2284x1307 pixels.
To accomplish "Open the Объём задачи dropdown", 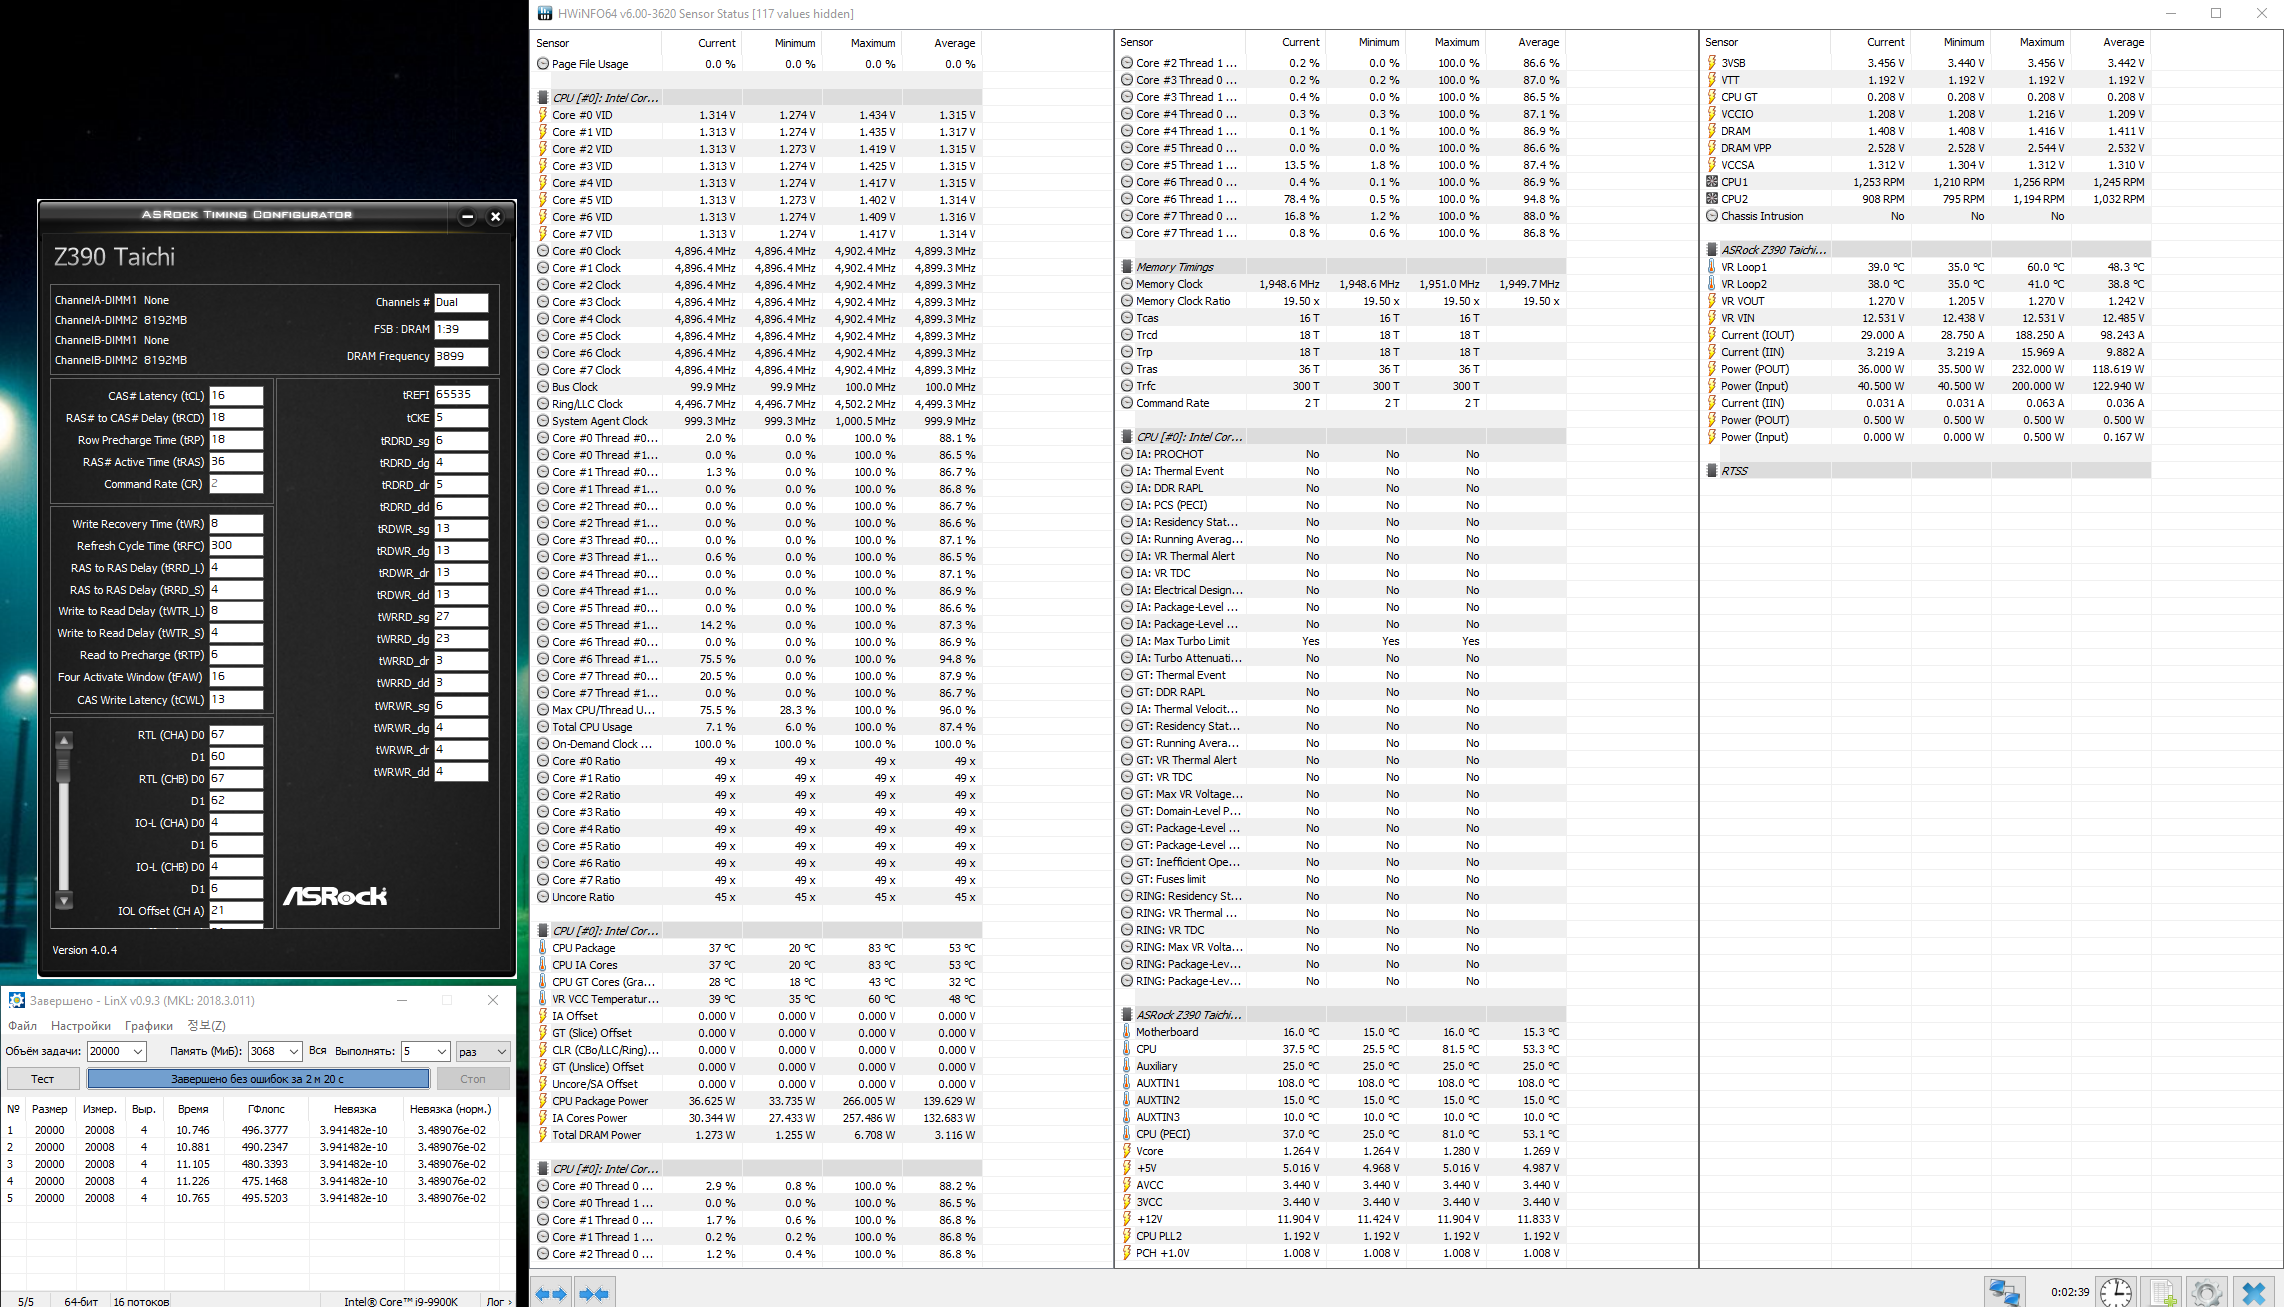I will (138, 1051).
